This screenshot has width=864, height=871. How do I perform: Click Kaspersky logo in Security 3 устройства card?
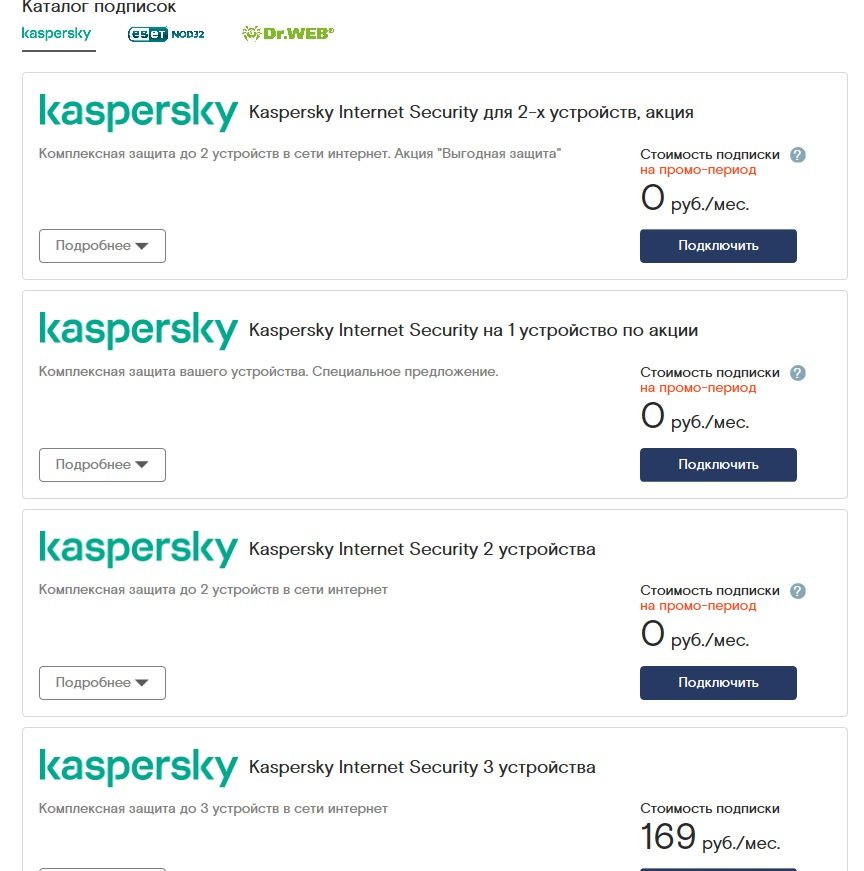[138, 767]
